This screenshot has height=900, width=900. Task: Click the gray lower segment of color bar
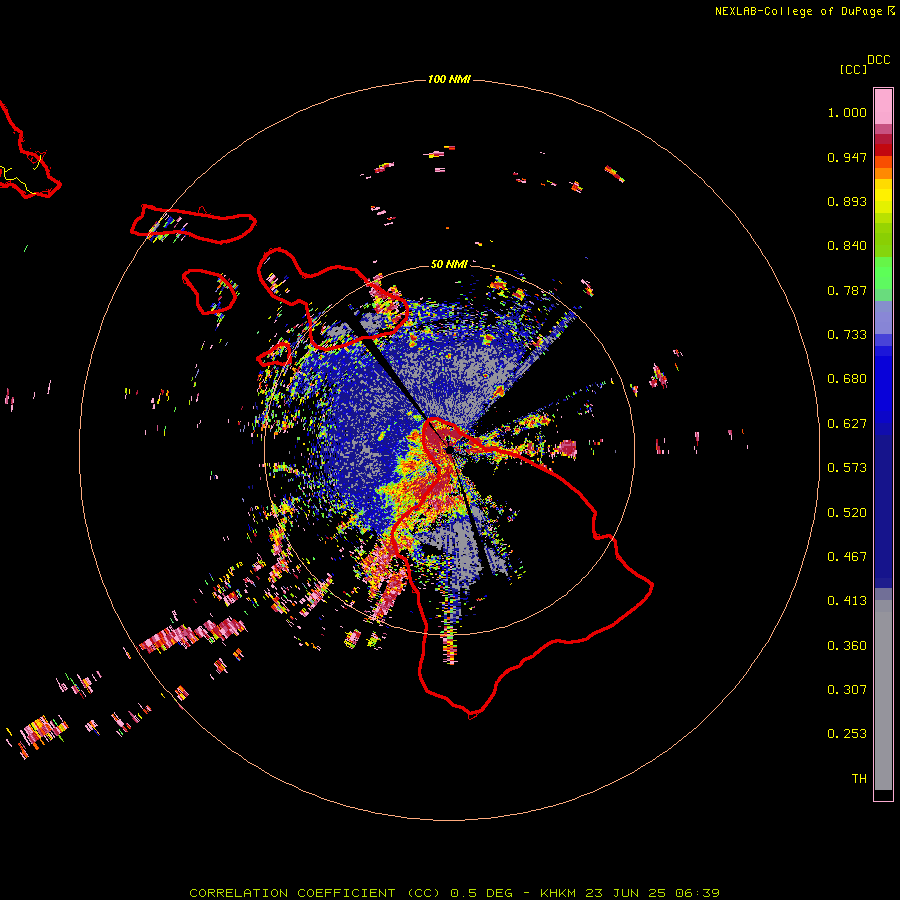883,695
